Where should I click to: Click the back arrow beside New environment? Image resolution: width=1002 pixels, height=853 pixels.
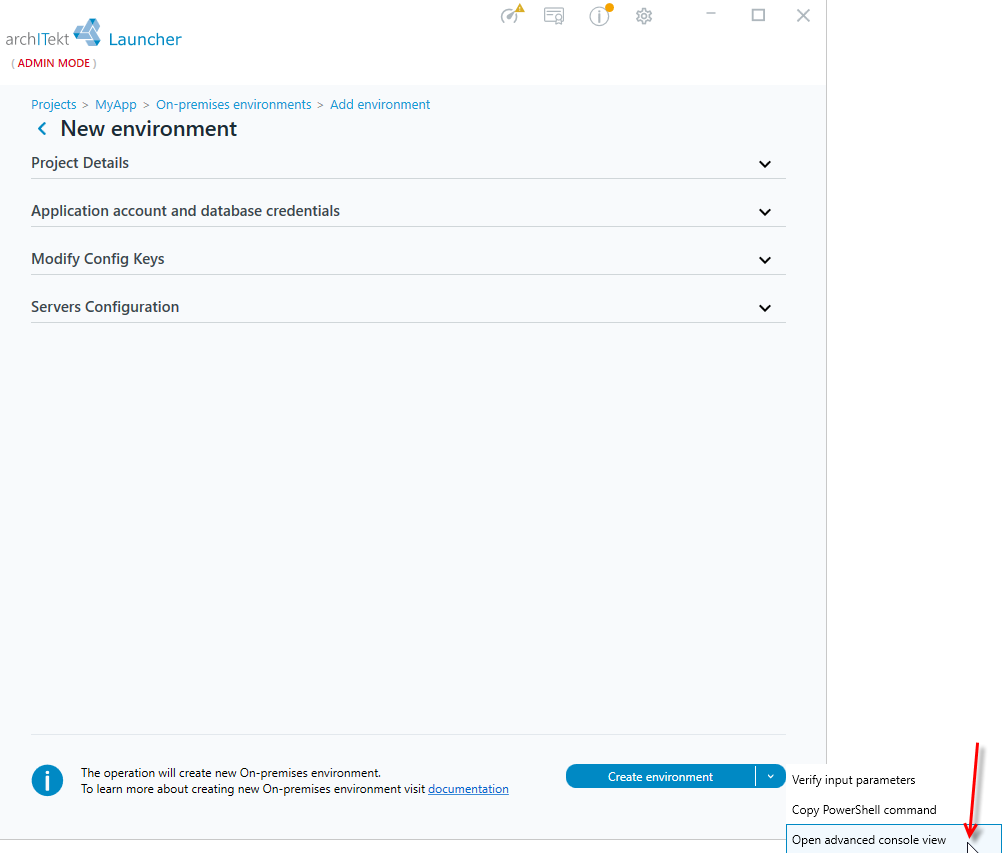click(x=42, y=129)
